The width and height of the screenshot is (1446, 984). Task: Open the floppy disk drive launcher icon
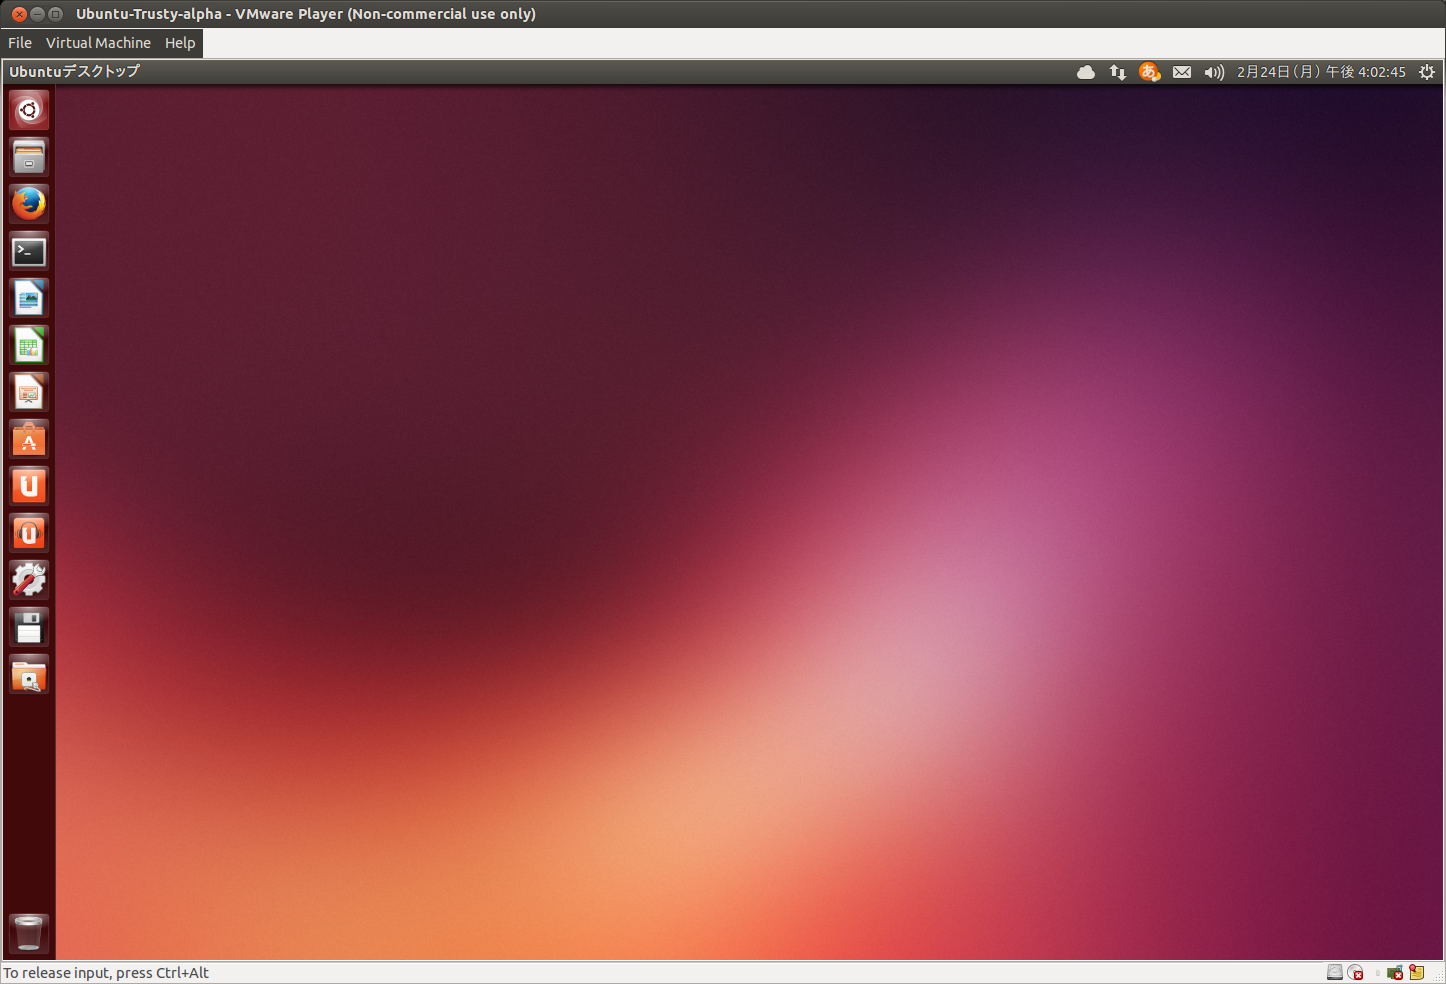click(x=29, y=627)
